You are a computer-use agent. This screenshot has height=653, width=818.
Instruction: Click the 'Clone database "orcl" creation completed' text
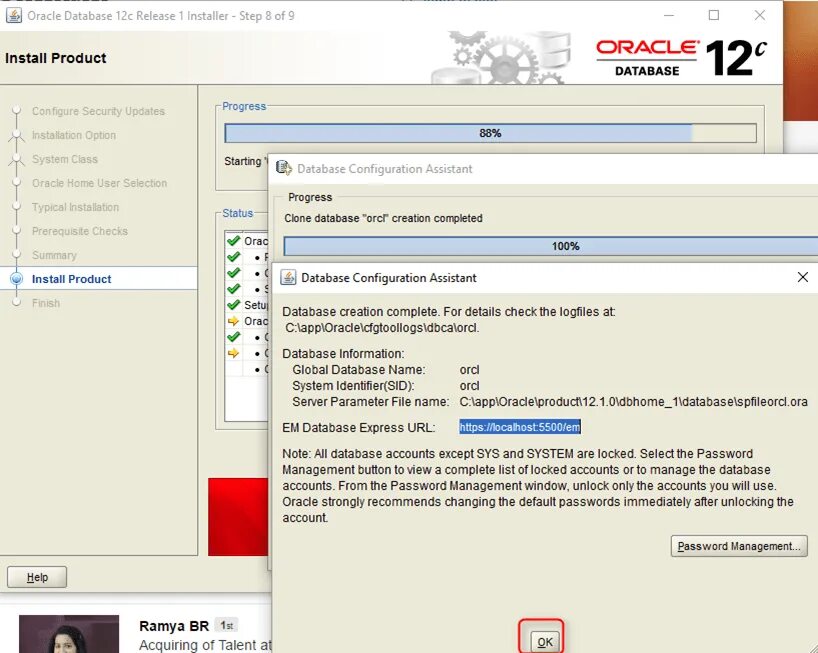coord(383,218)
